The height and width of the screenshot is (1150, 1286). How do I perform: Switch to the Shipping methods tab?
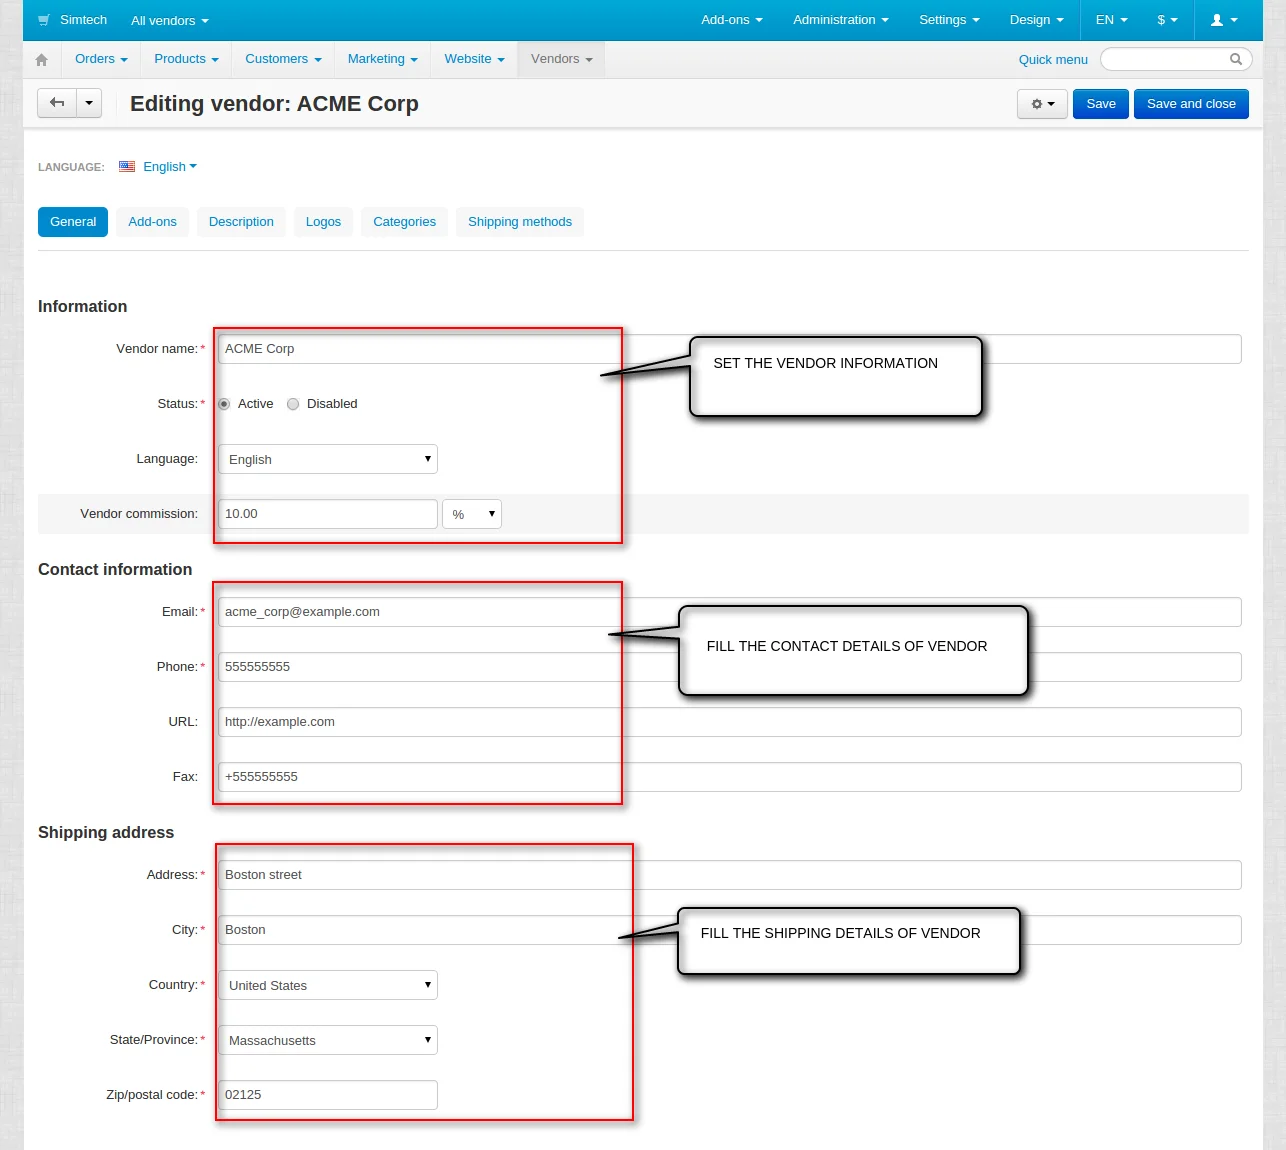click(x=519, y=222)
